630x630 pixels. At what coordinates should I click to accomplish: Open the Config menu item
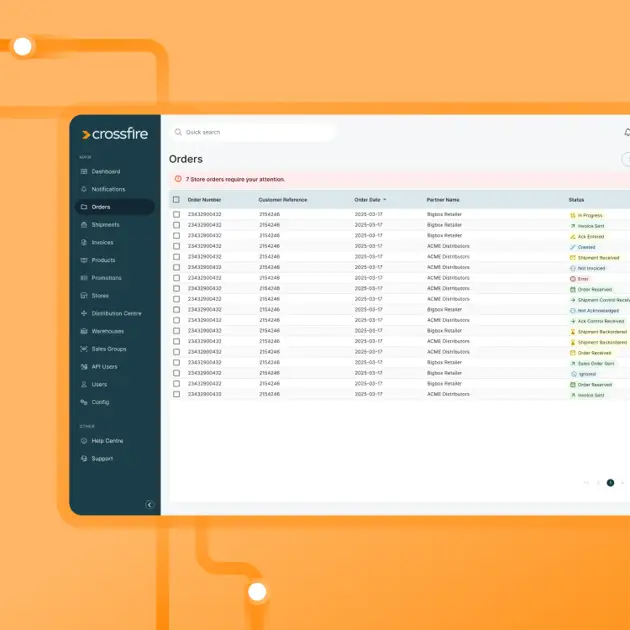[x=100, y=402]
